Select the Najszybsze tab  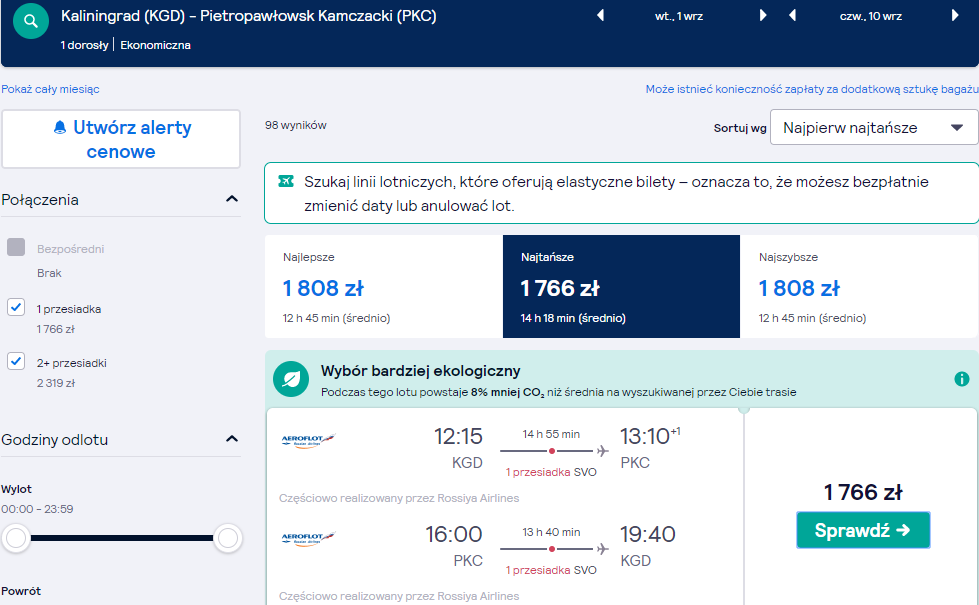[x=859, y=287]
